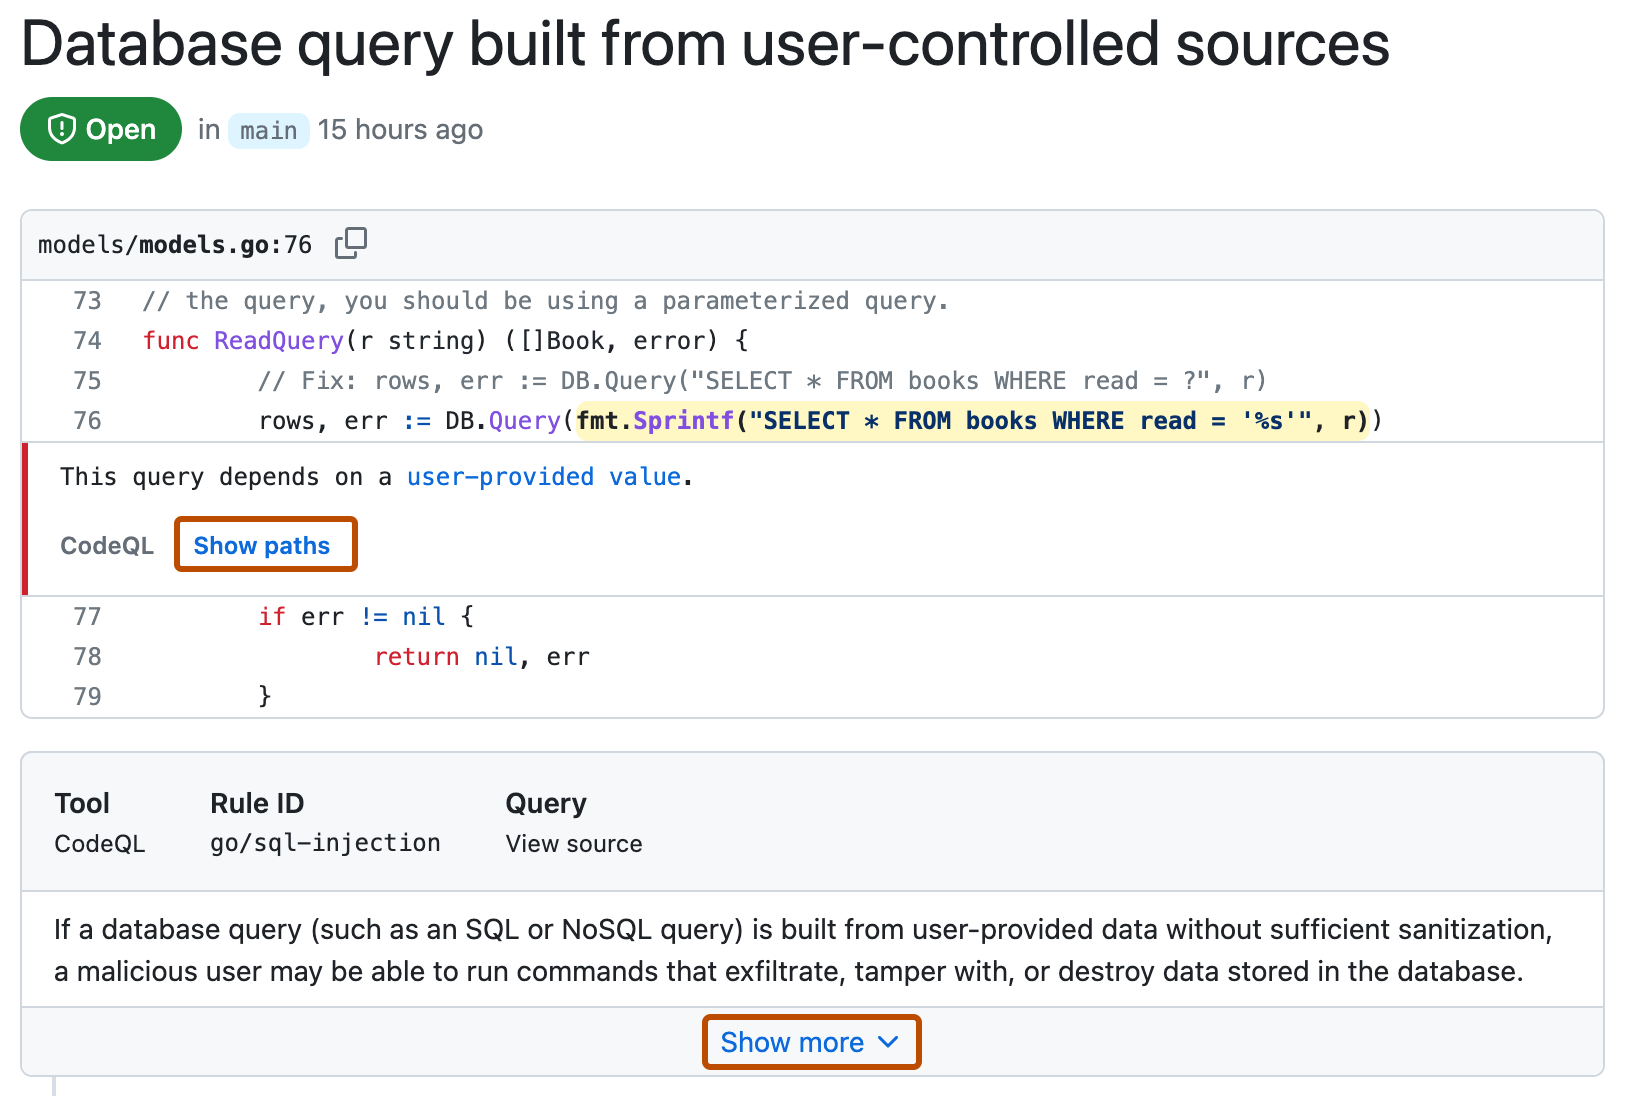
Task: Select line number 76 in the code view
Action: pos(87,420)
